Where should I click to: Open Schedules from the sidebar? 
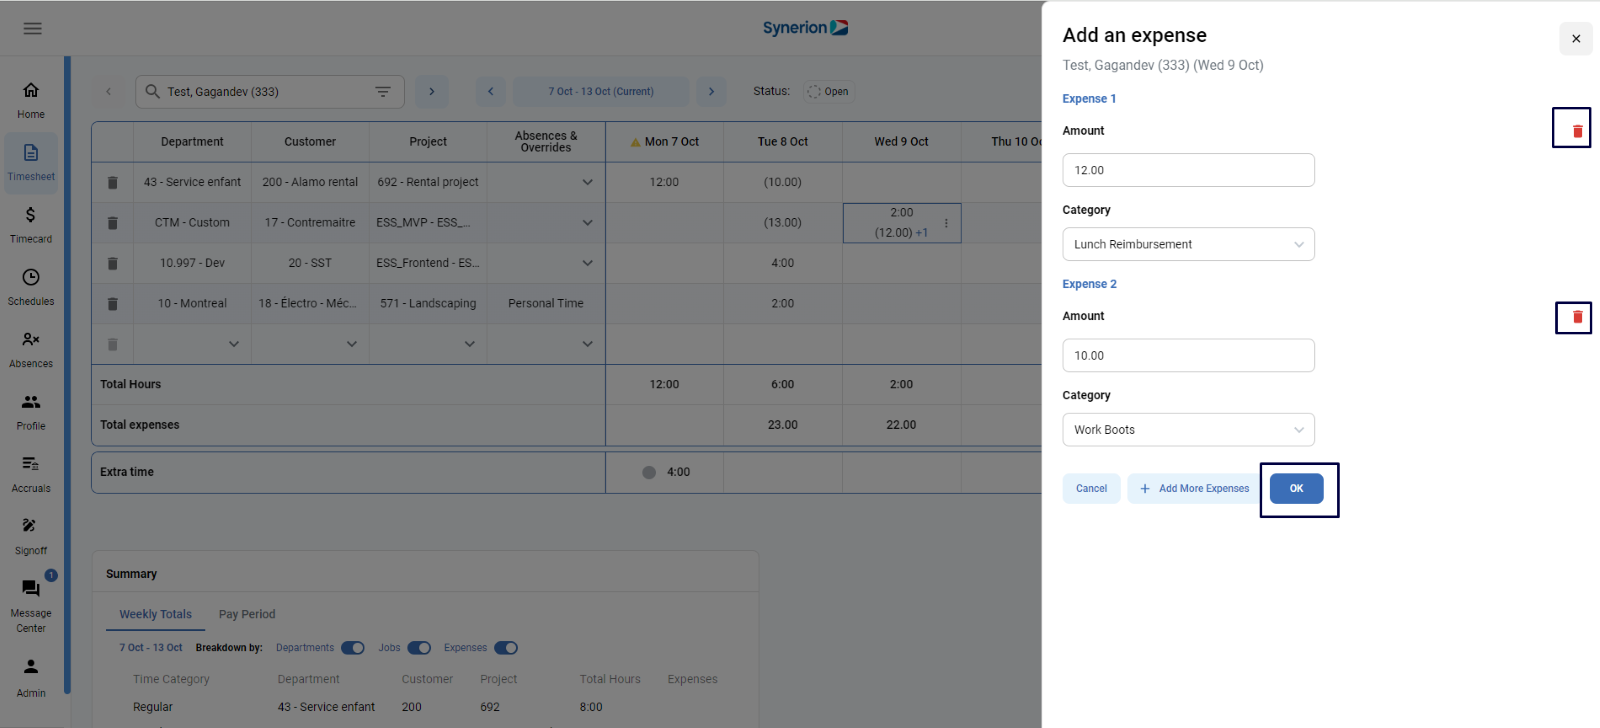pos(31,287)
